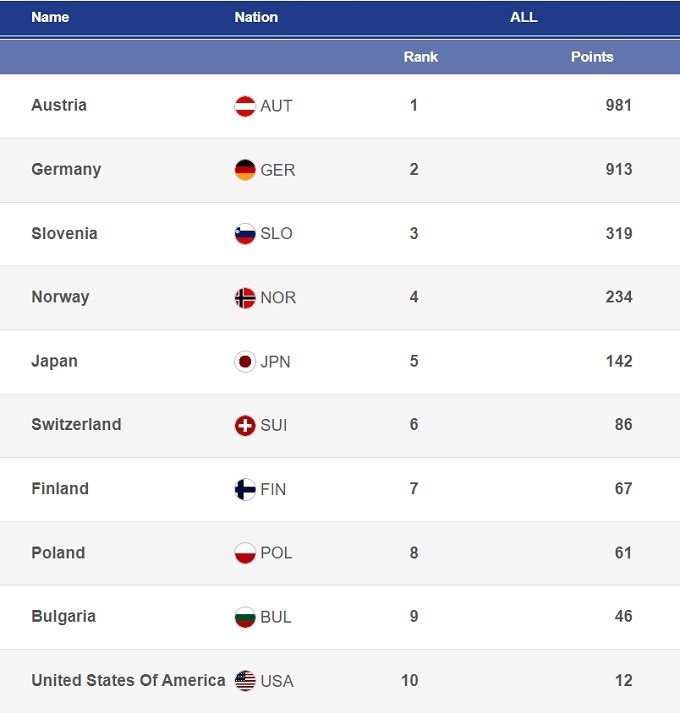Click Germany's 913 points value
The height and width of the screenshot is (713, 680).
click(618, 169)
